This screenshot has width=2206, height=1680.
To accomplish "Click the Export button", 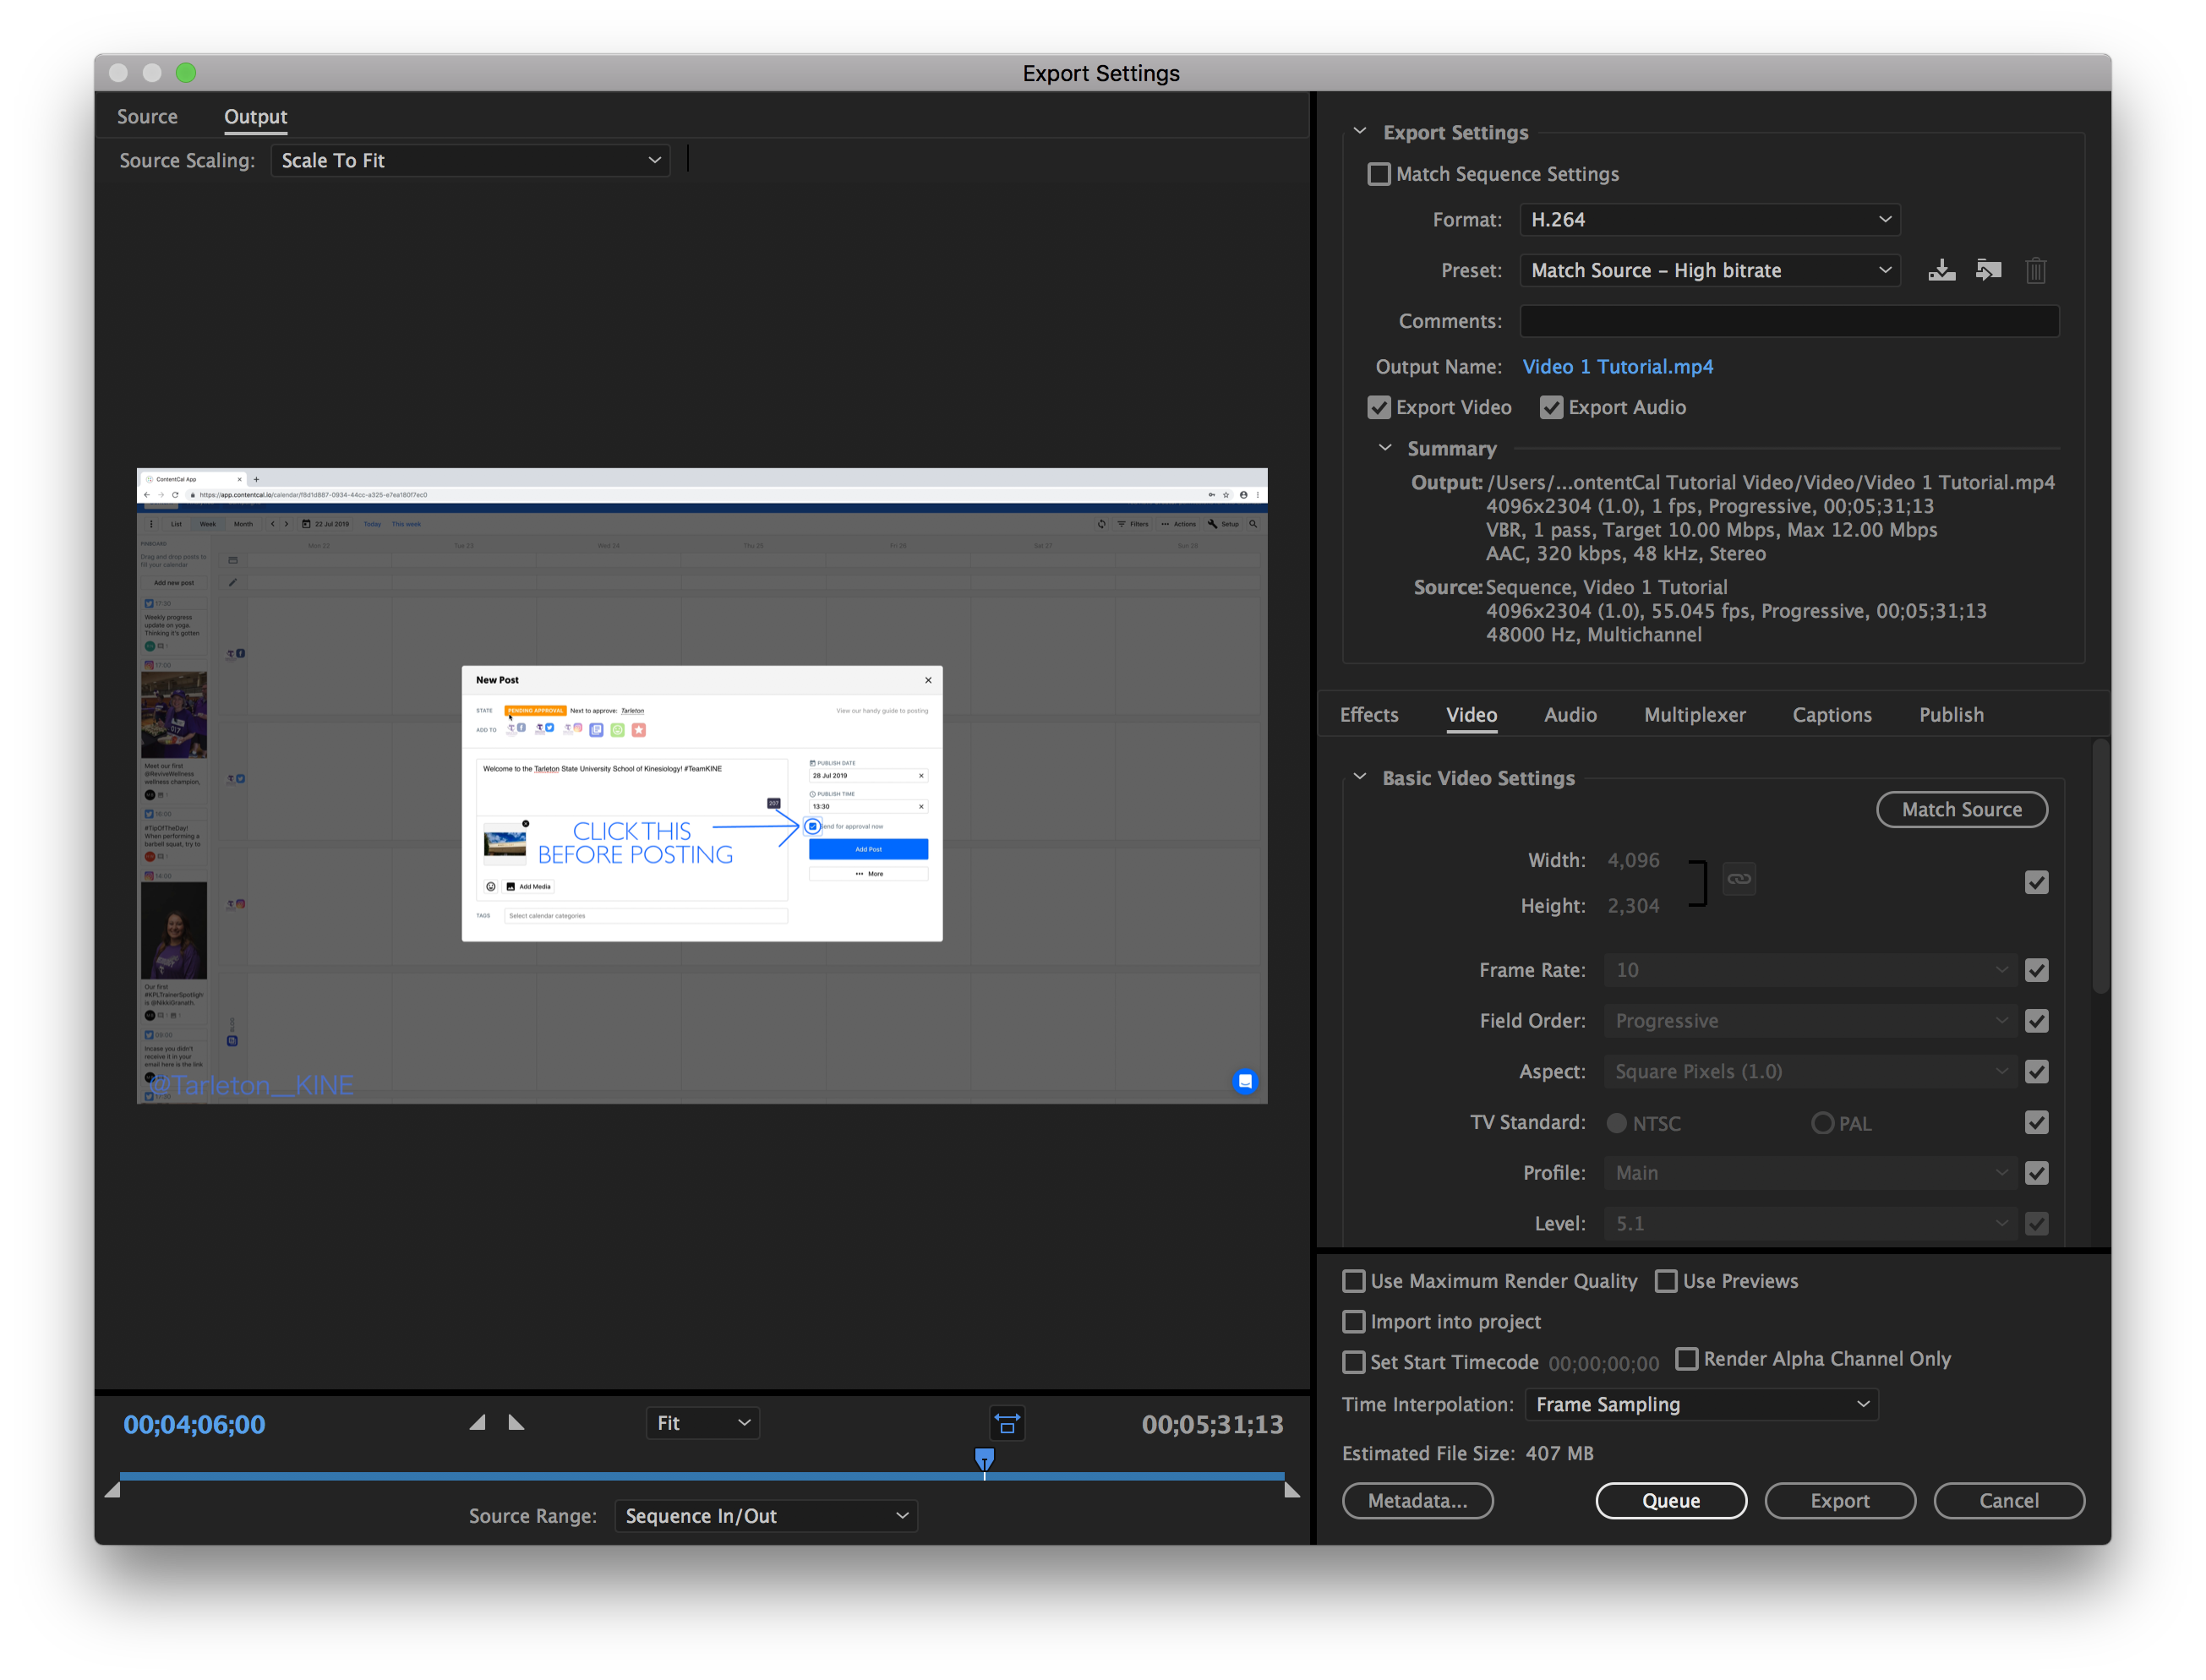I will [1840, 1501].
